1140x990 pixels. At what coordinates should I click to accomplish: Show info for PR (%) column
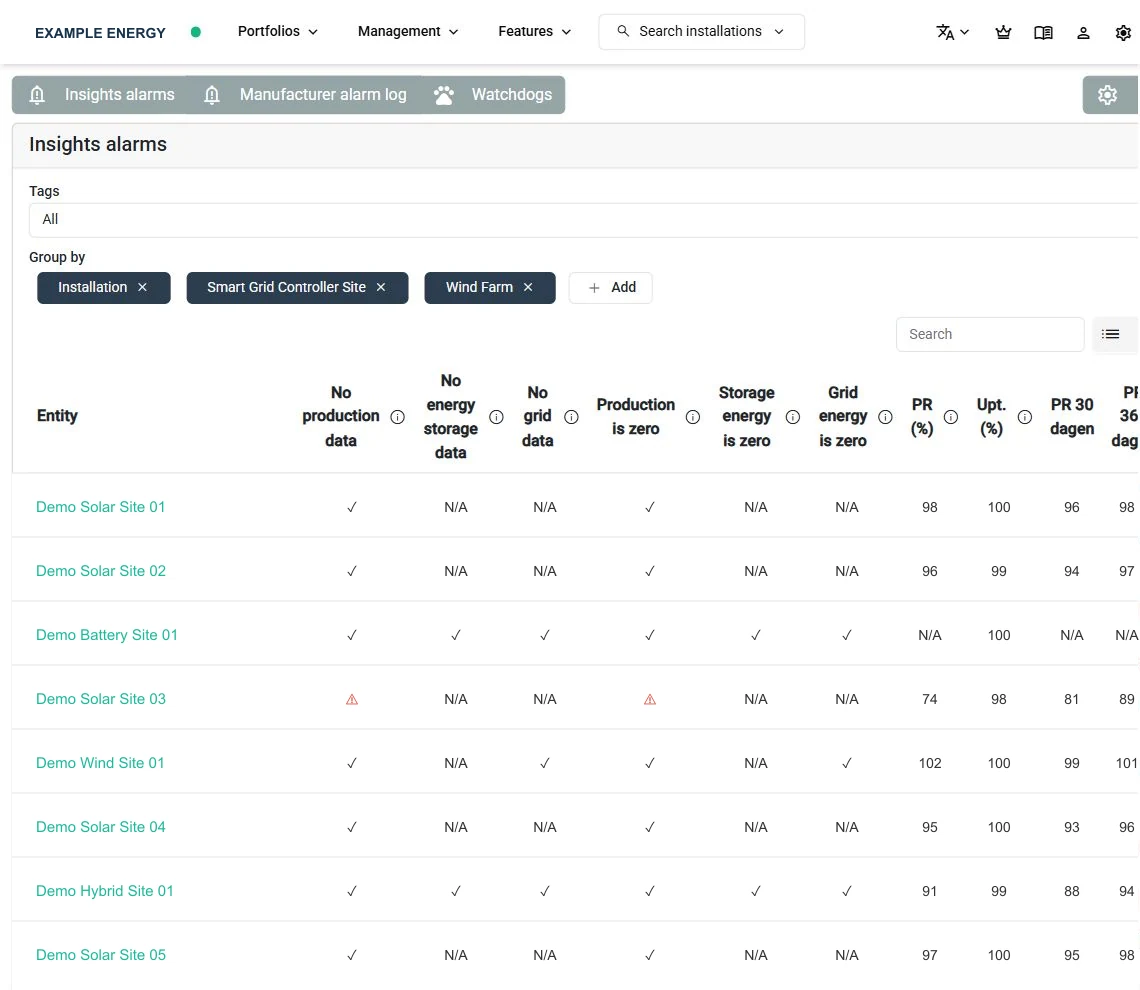click(x=951, y=416)
